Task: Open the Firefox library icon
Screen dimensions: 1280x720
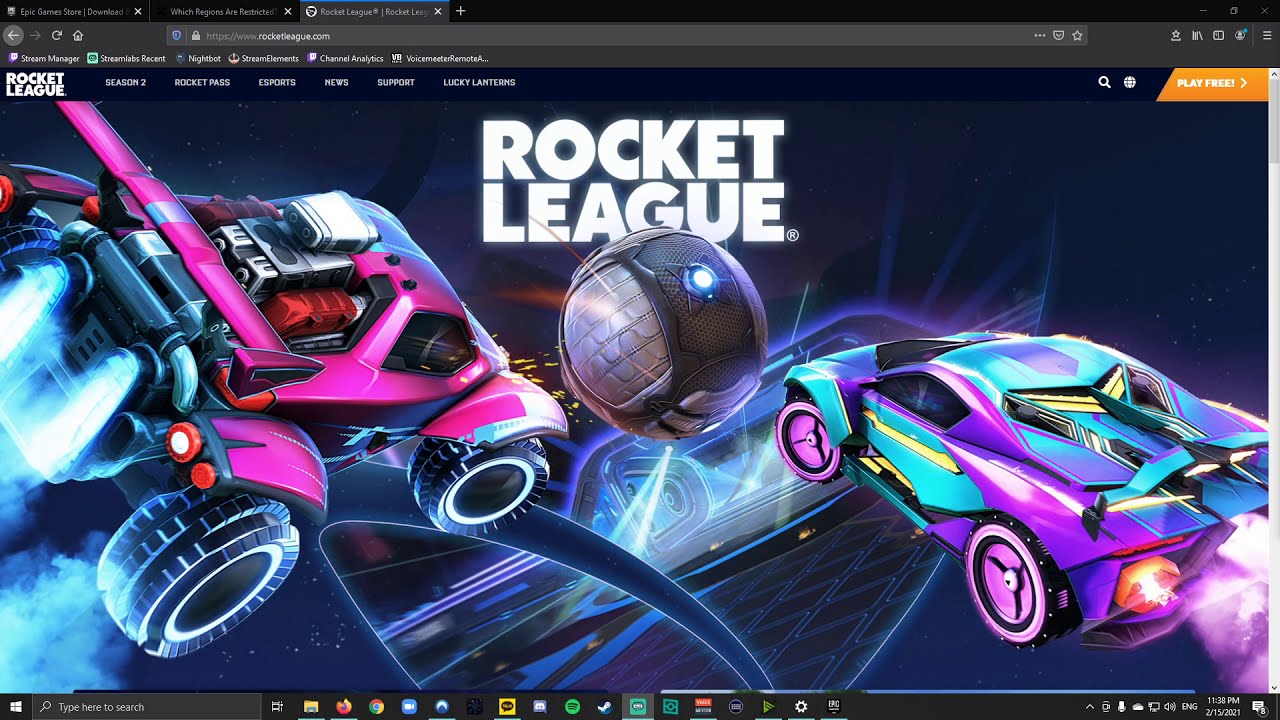Action: pyautogui.click(x=1197, y=35)
